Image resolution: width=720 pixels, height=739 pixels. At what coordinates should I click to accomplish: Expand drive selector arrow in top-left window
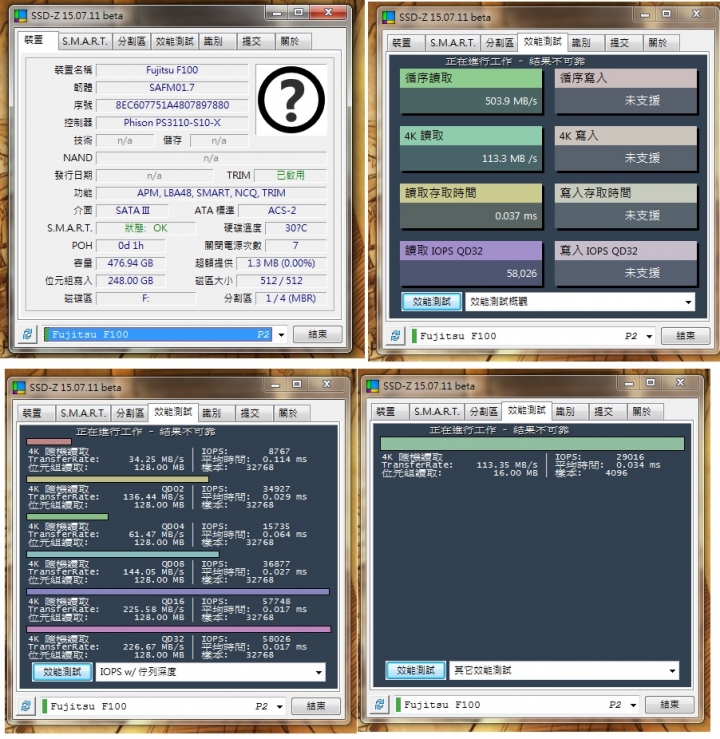(x=281, y=335)
